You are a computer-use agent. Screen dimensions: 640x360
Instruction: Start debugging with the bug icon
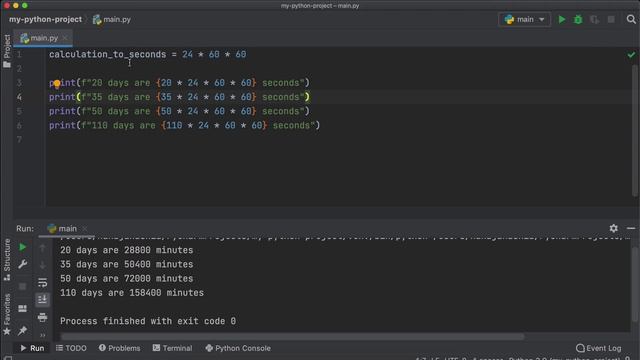(x=578, y=20)
